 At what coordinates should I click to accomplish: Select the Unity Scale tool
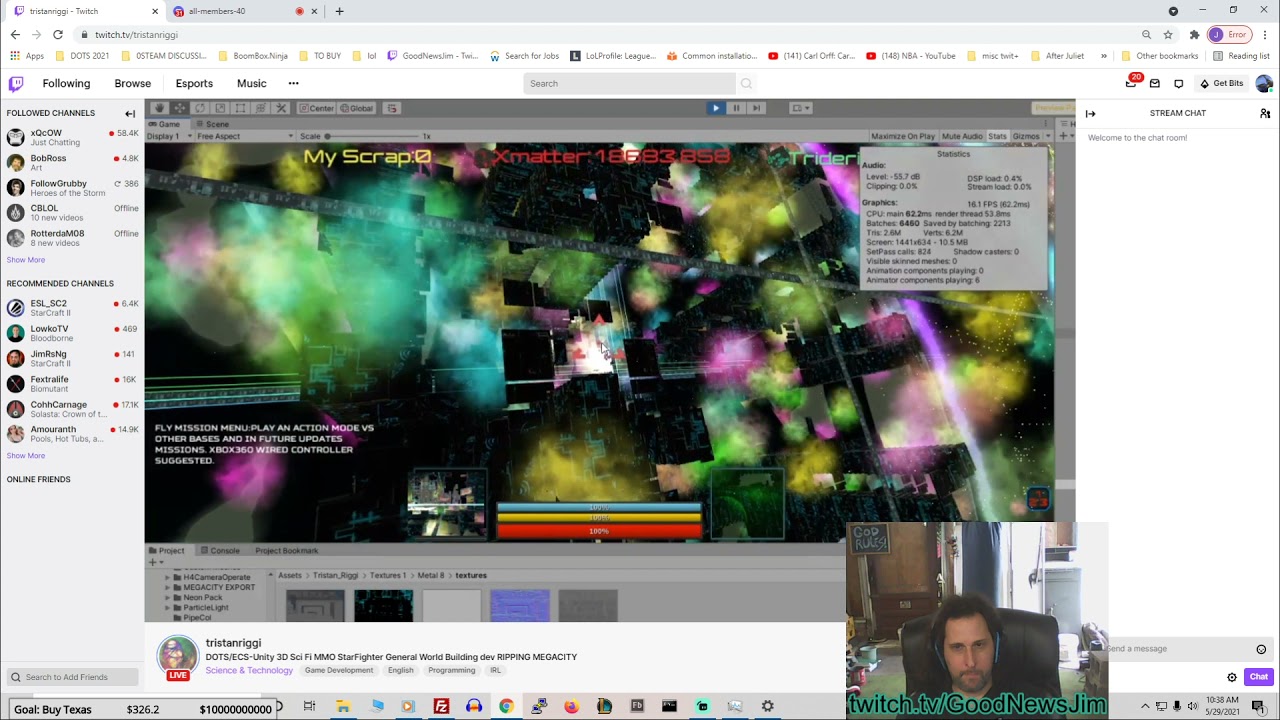pyautogui.click(x=220, y=108)
